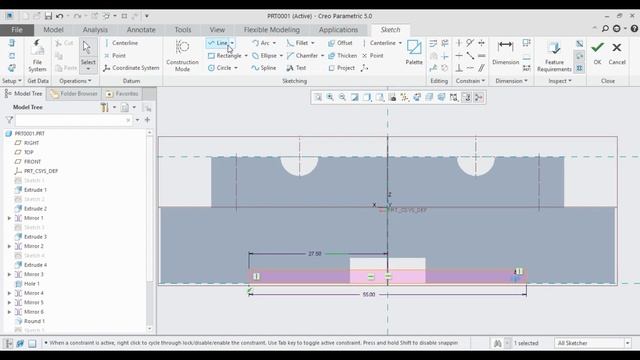Open Rectangle type dropdown arrow

(246, 56)
